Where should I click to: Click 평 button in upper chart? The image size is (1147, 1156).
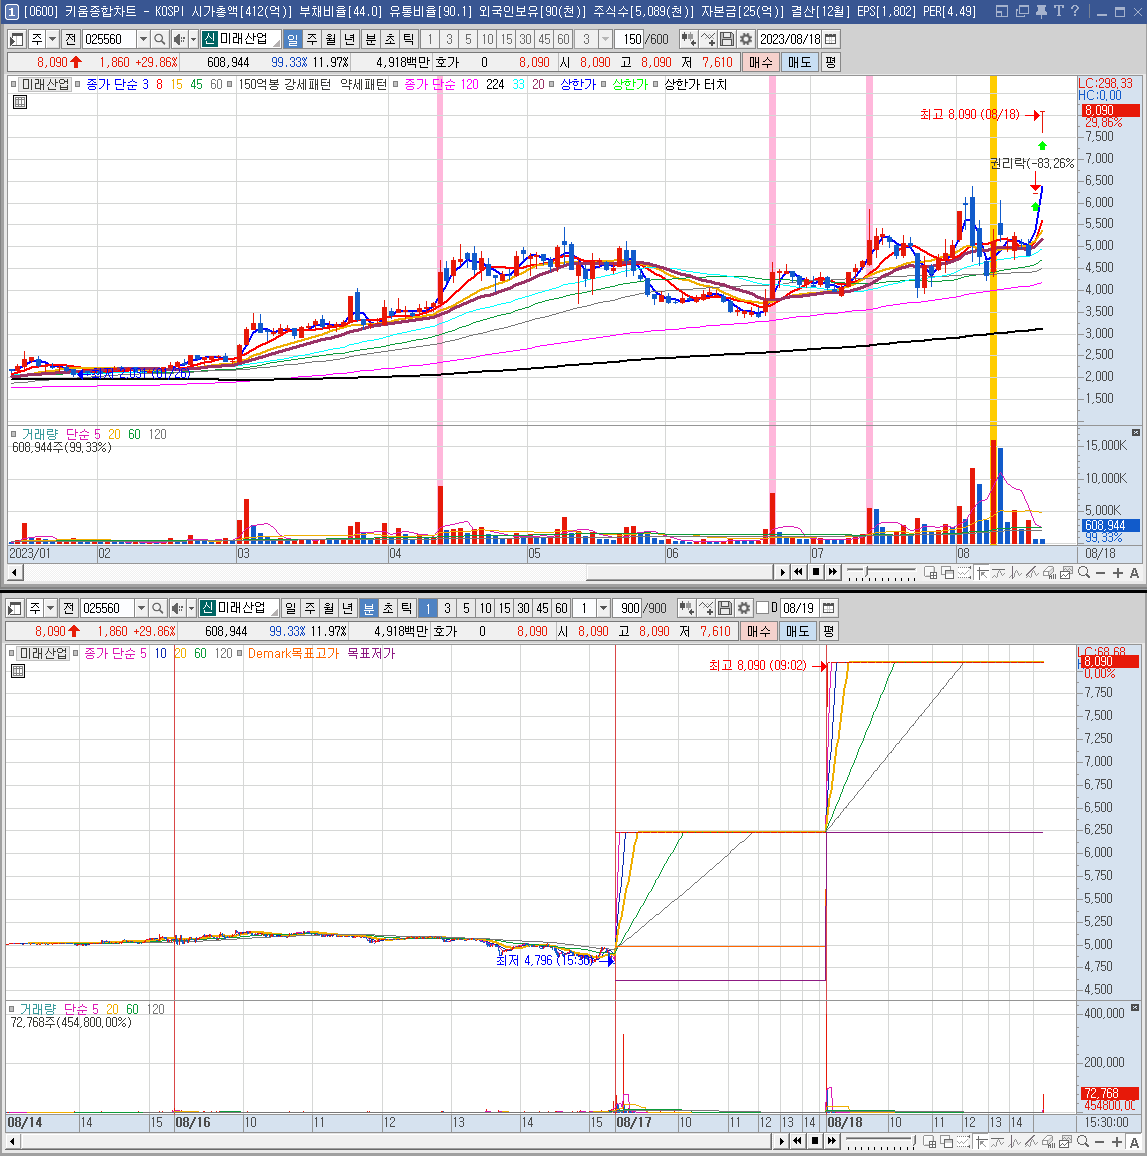point(831,63)
